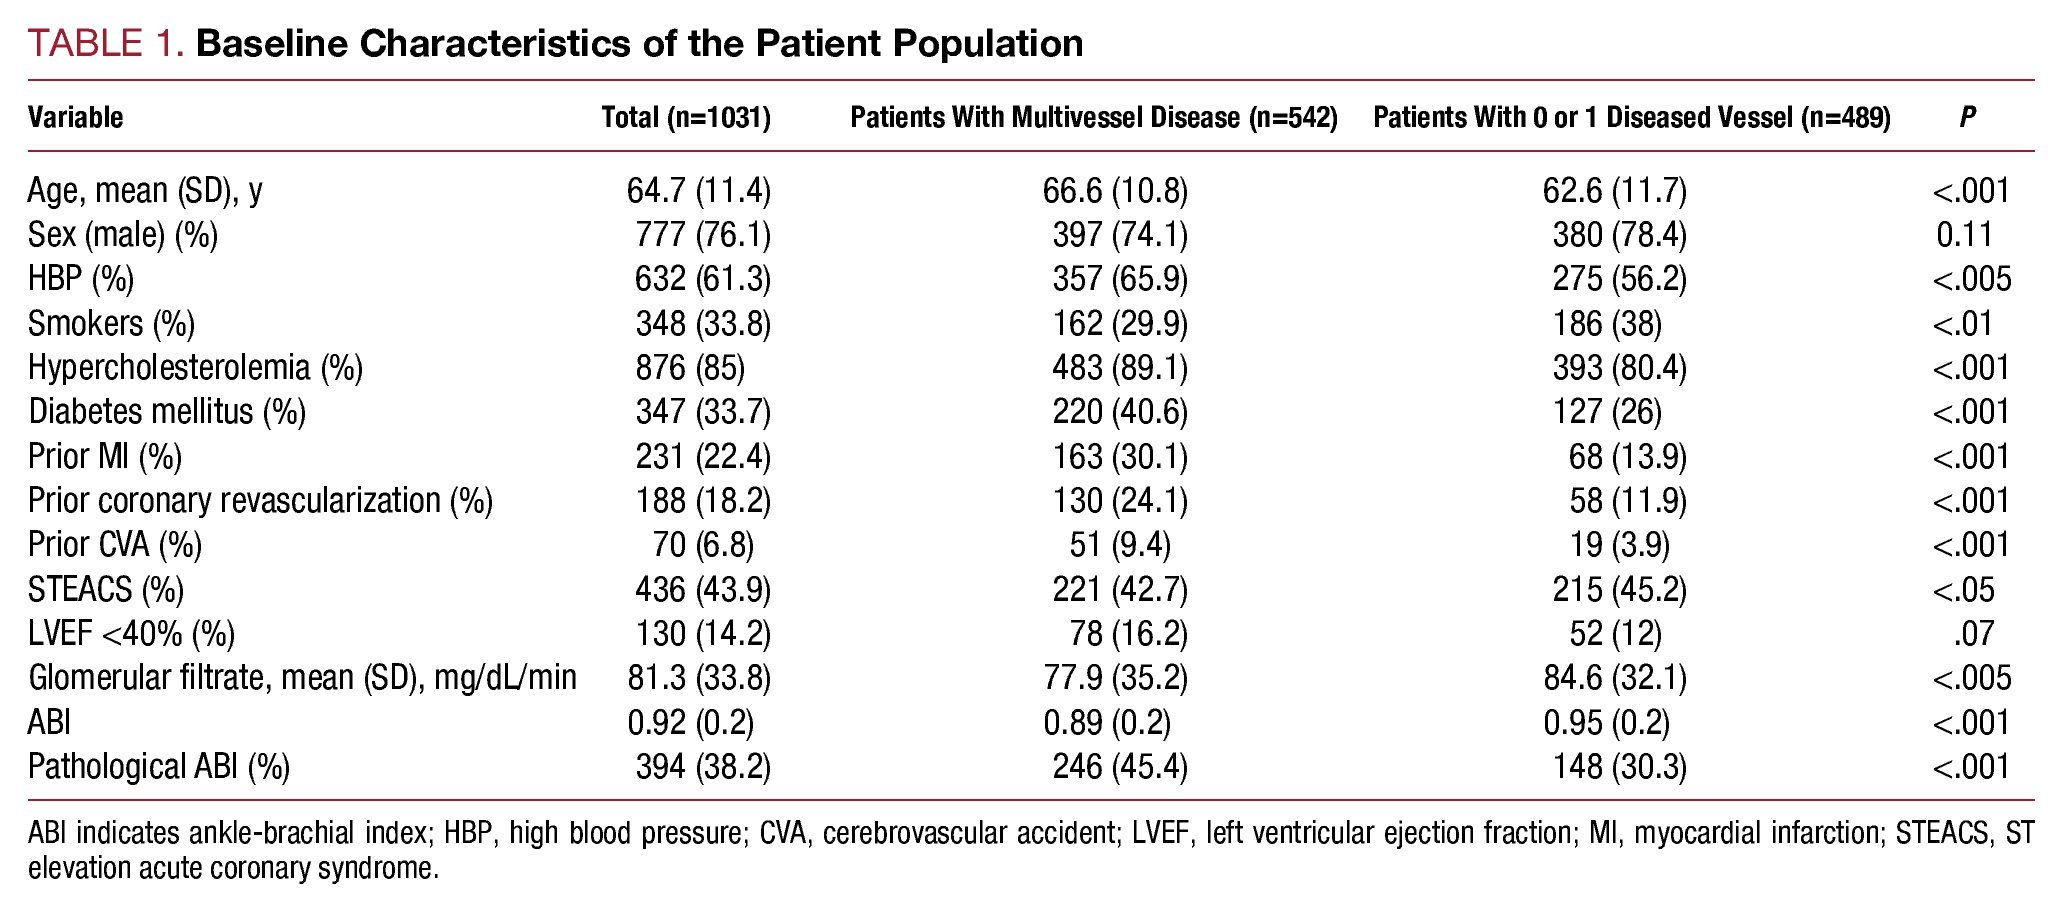Screen dimensions: 2050x920
Task: Click the P value '0.11'
Action: pos(1964,235)
